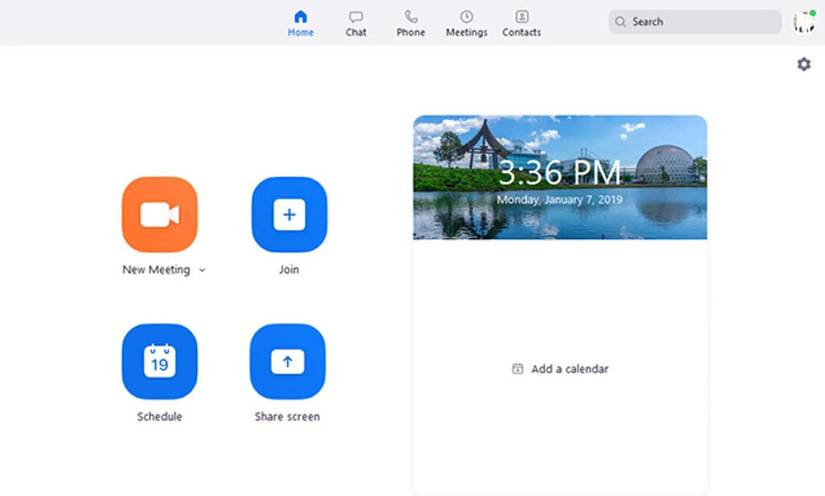The width and height of the screenshot is (825, 496).
Task: Switch to the Home tab
Action: tap(300, 23)
